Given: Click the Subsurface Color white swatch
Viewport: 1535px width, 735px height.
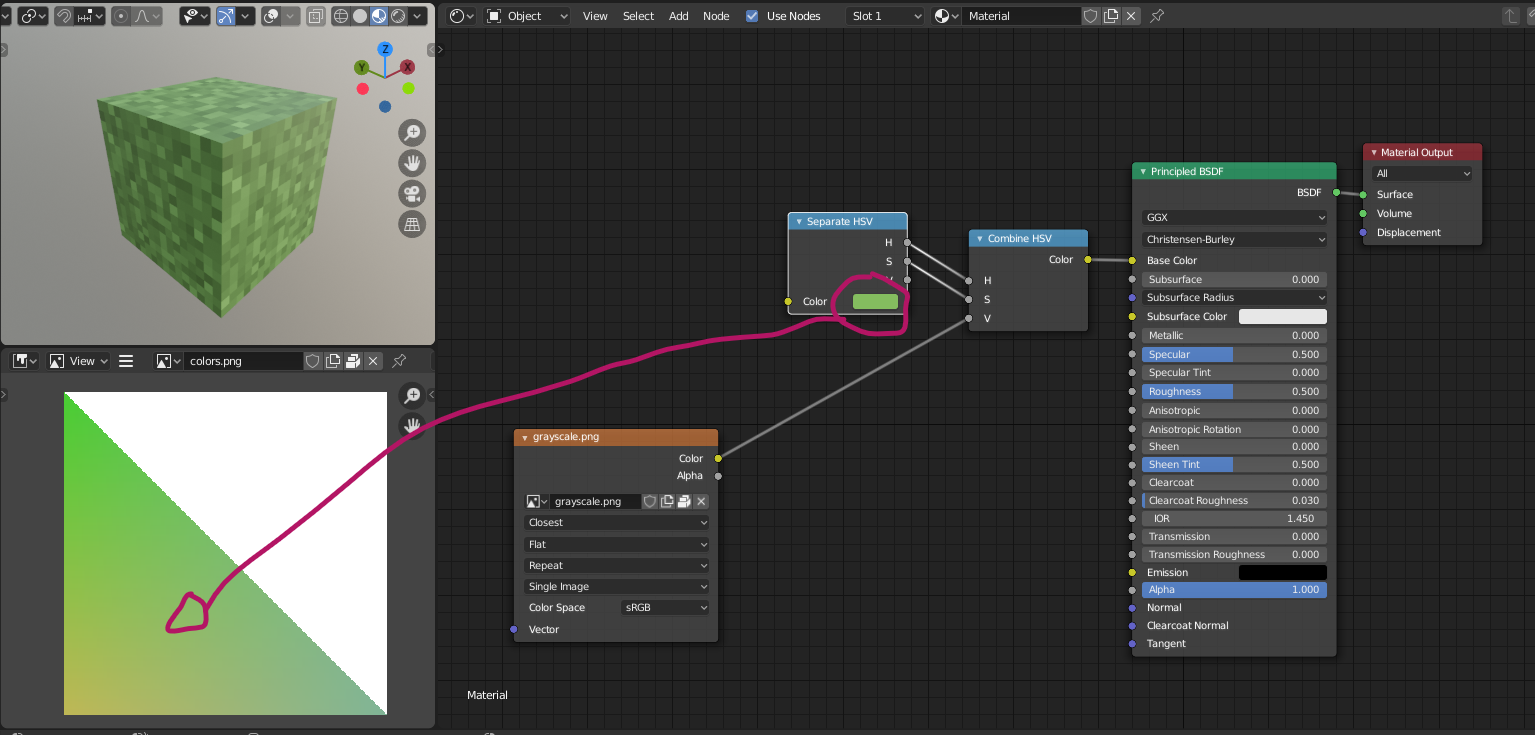Looking at the screenshot, I should (1283, 316).
